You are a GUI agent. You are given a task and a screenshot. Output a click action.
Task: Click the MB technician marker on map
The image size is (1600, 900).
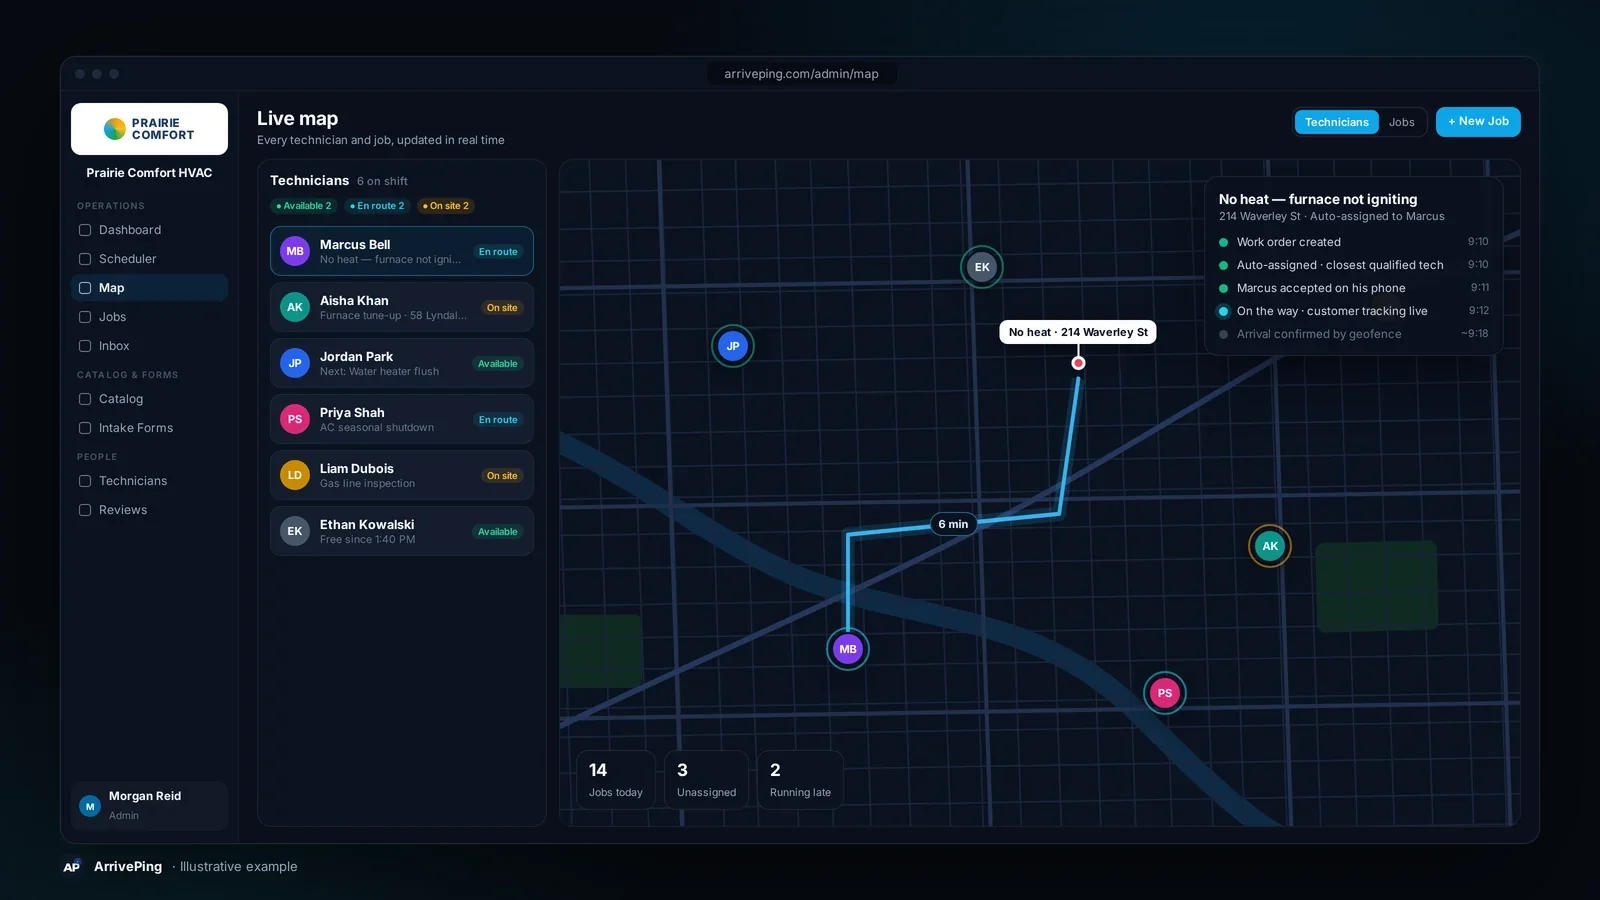[x=848, y=649]
